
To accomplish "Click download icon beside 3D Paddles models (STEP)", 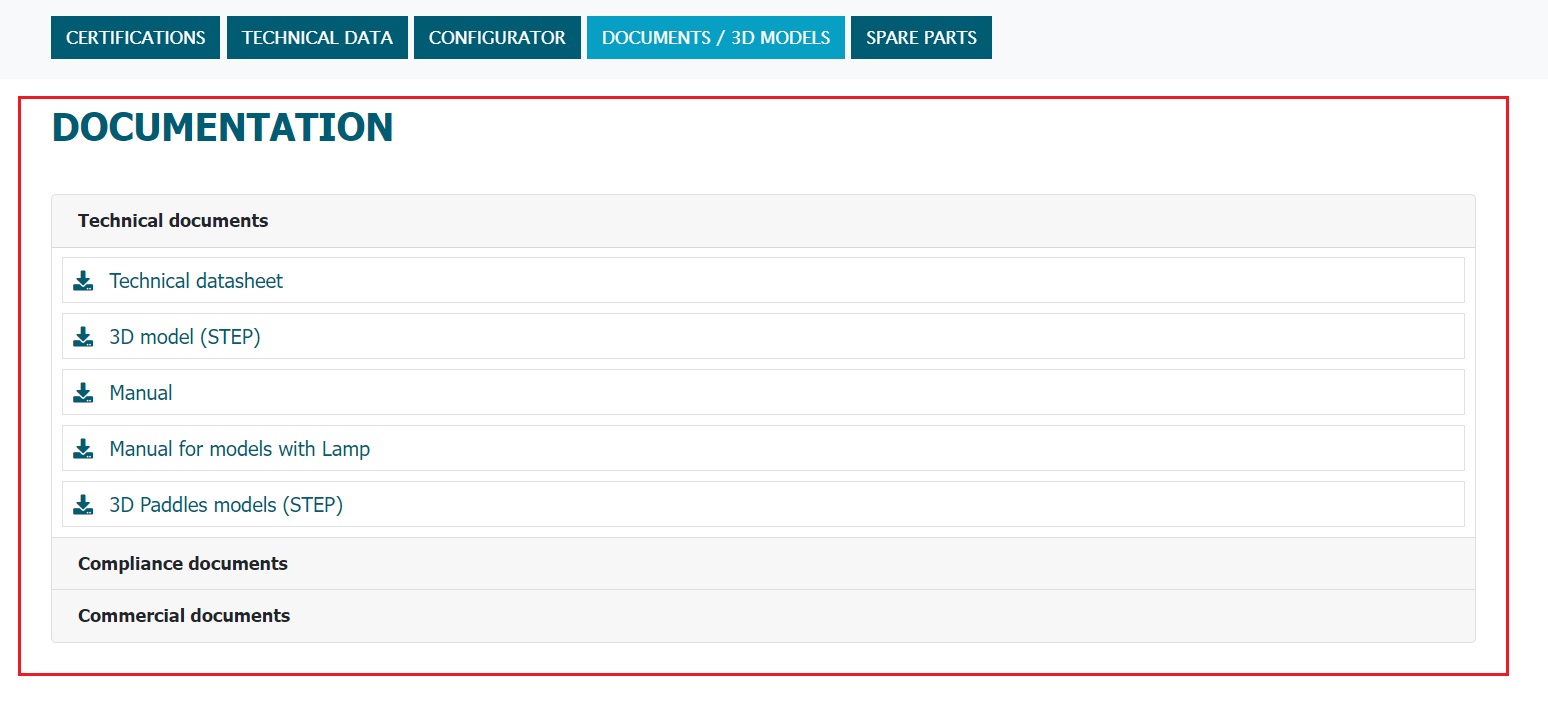I will point(83,505).
